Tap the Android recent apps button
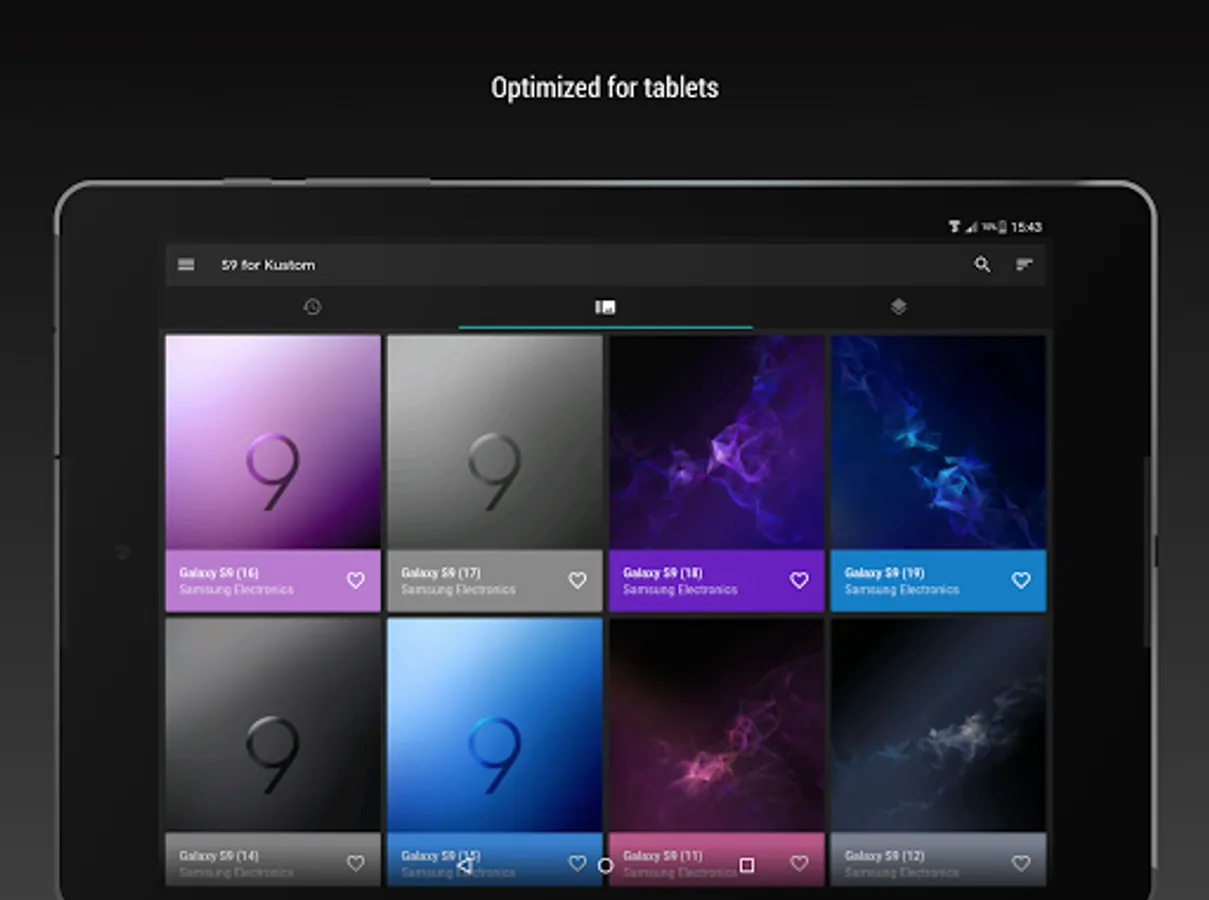 (746, 865)
